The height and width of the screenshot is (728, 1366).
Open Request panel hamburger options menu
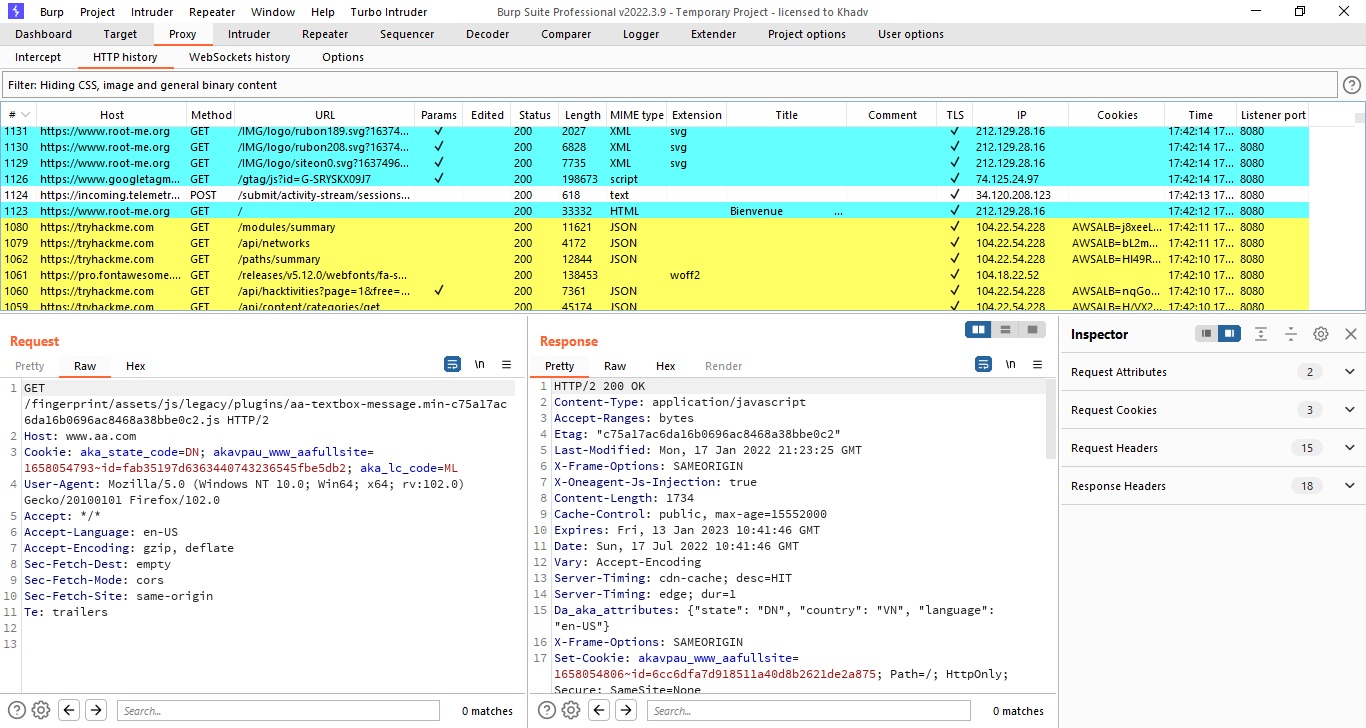pyautogui.click(x=506, y=365)
